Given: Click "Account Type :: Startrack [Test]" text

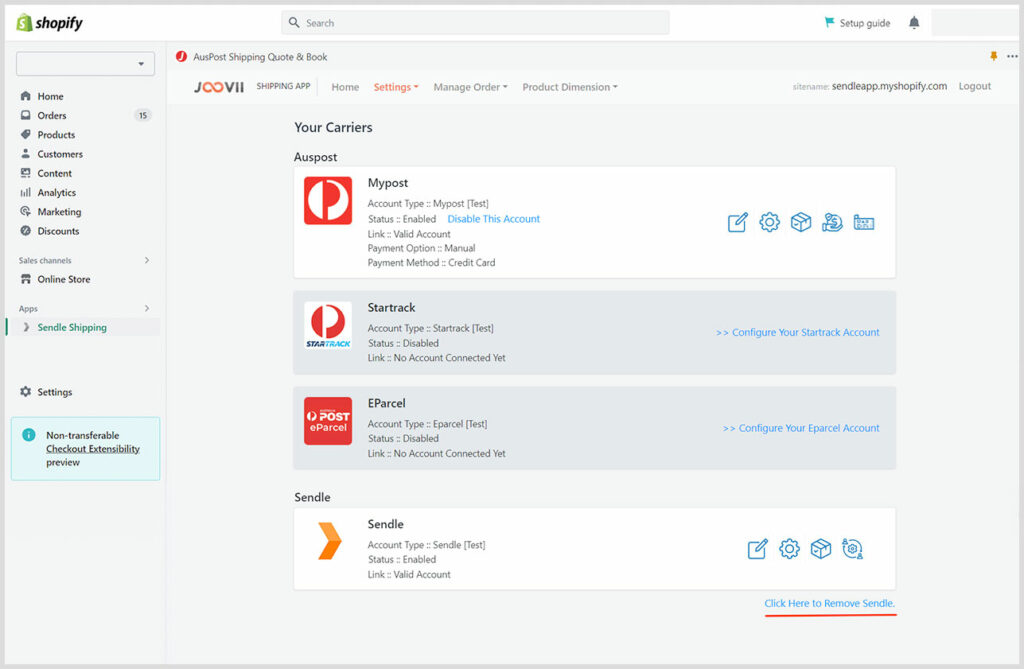Looking at the screenshot, I should pyautogui.click(x=430, y=328).
